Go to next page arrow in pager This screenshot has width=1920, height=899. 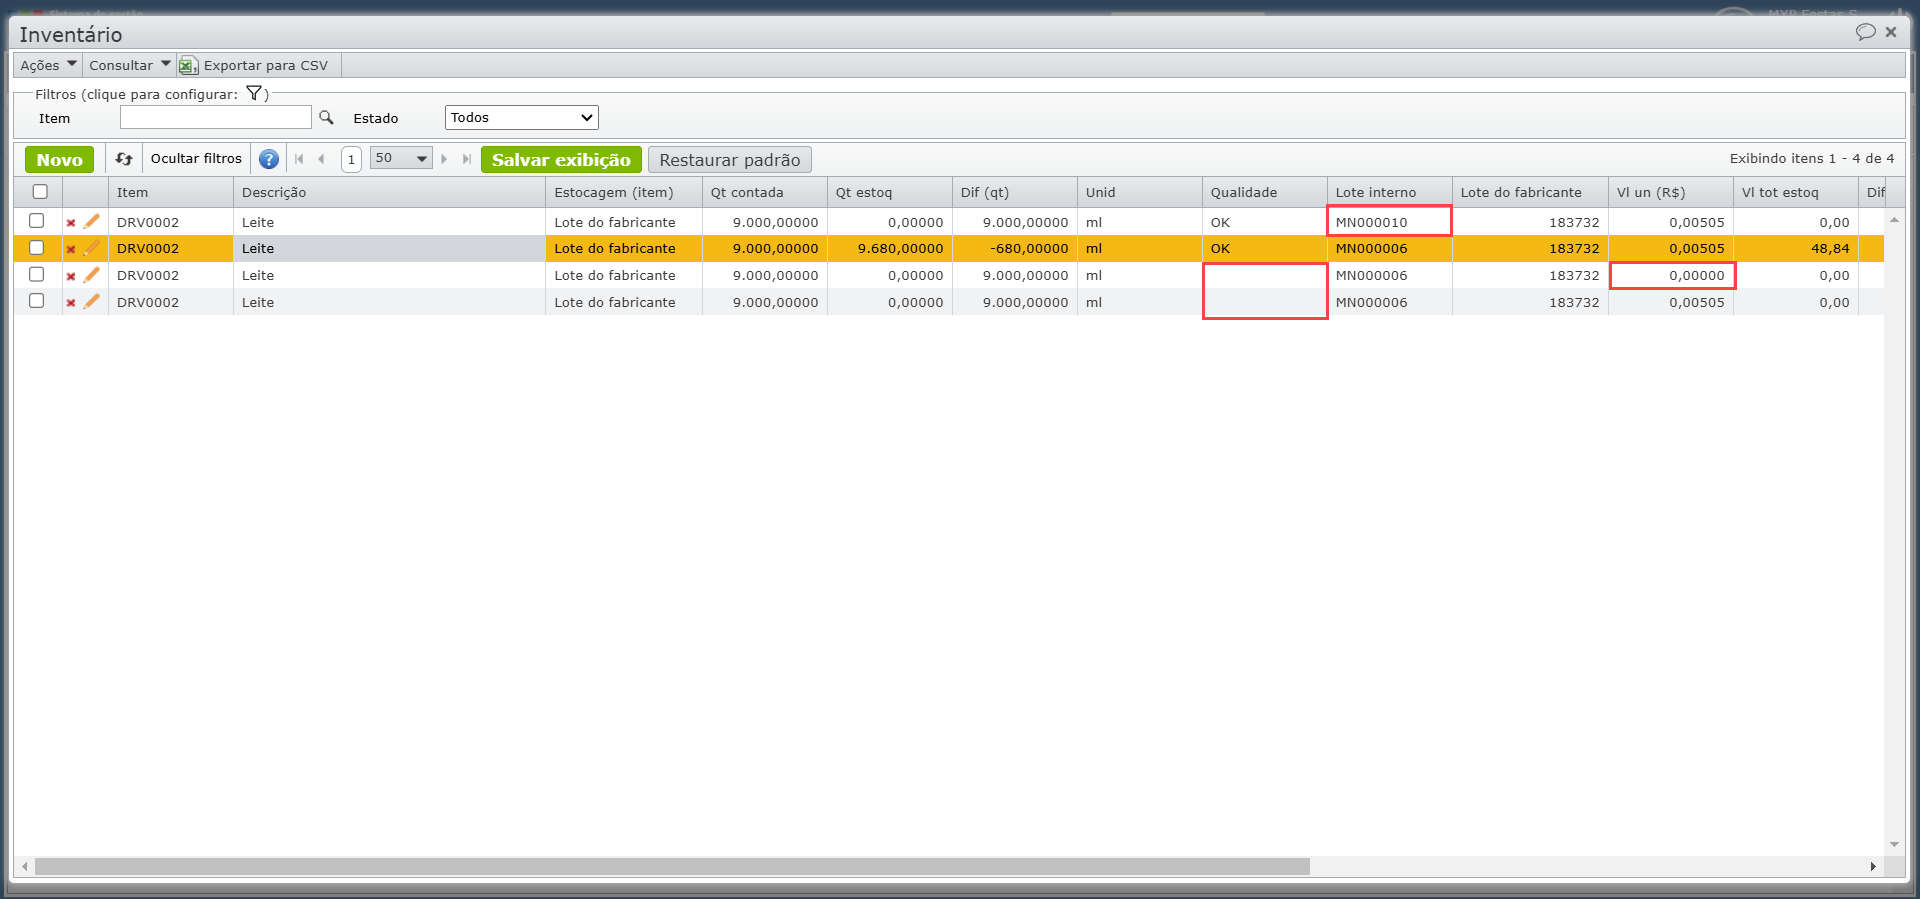tap(444, 159)
